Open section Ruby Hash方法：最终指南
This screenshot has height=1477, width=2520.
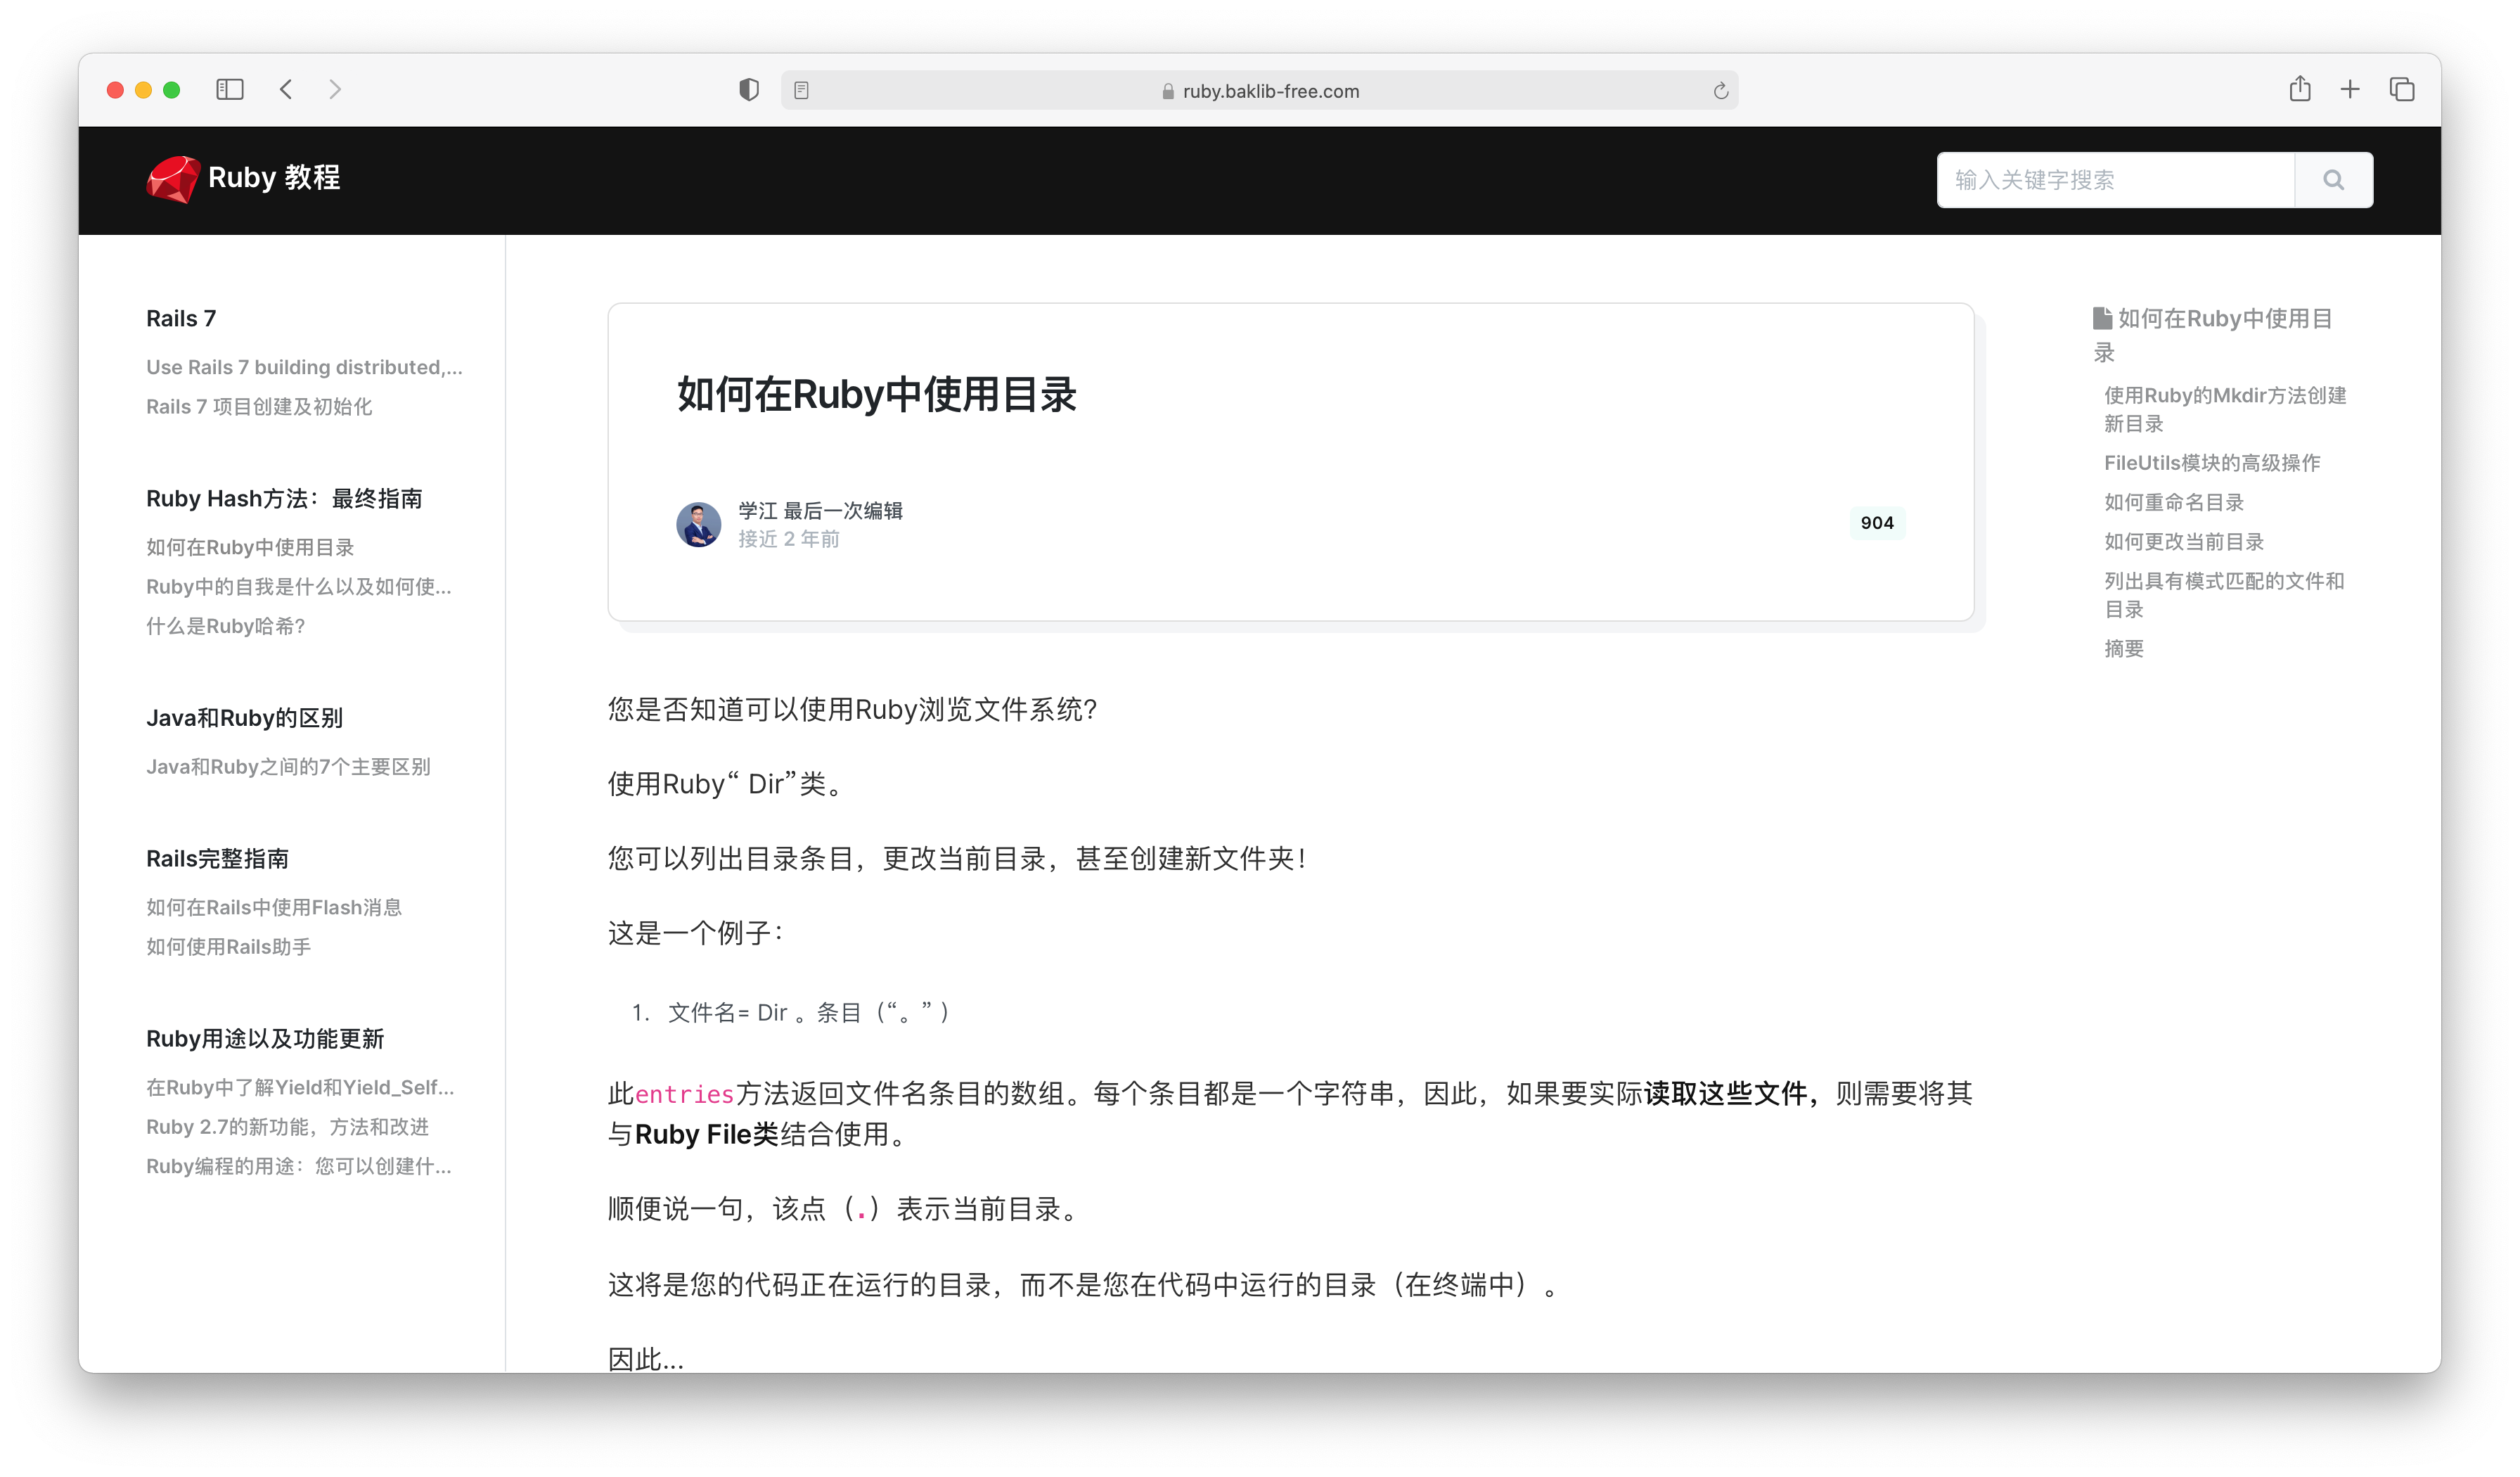coord(284,498)
